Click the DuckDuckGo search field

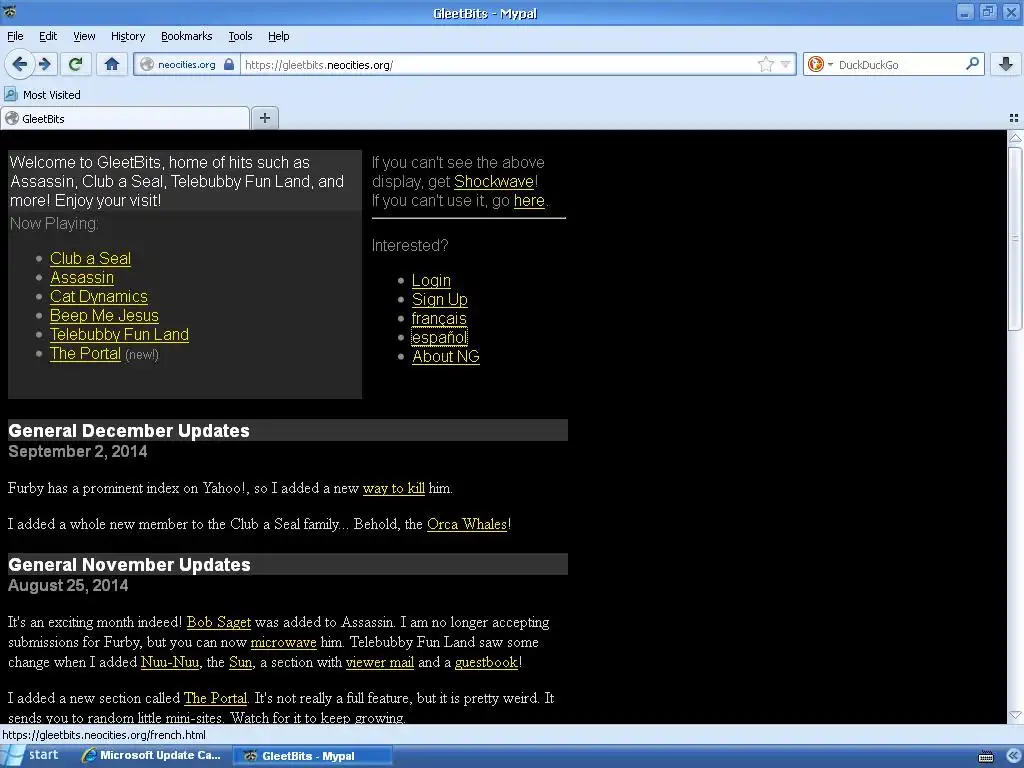pyautogui.click(x=900, y=64)
